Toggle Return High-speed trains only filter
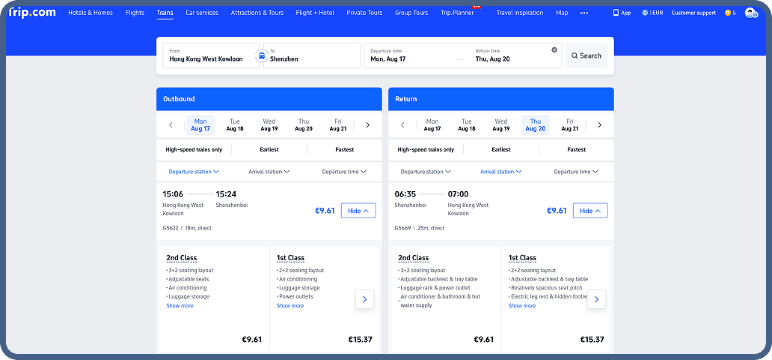 (426, 150)
